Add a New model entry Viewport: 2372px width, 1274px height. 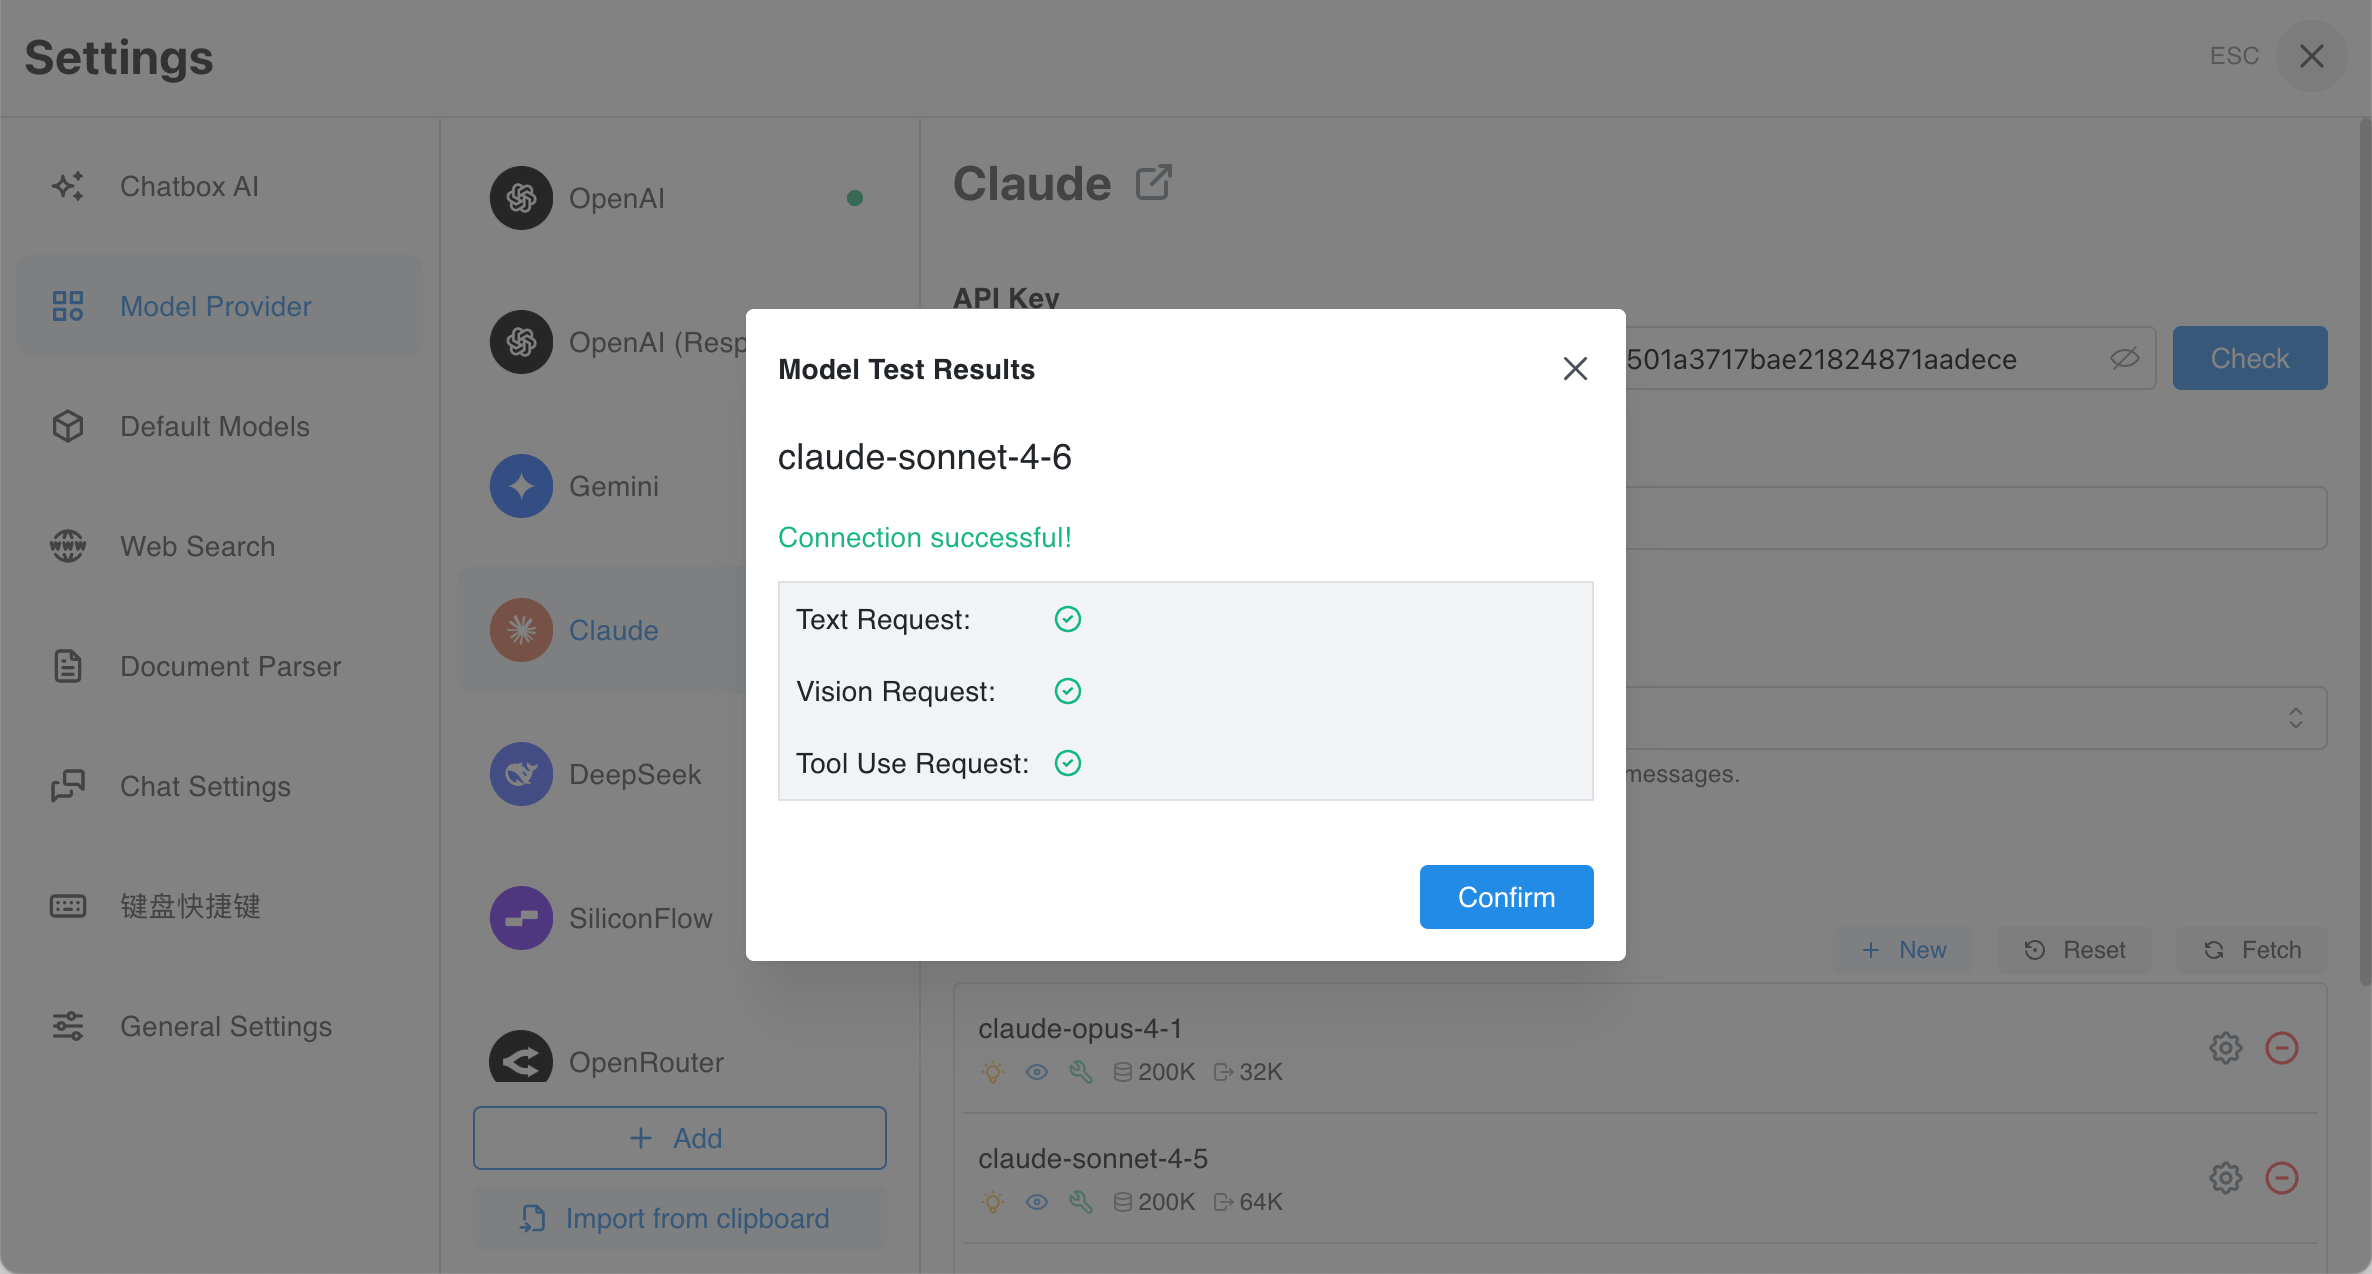pyautogui.click(x=1903, y=950)
